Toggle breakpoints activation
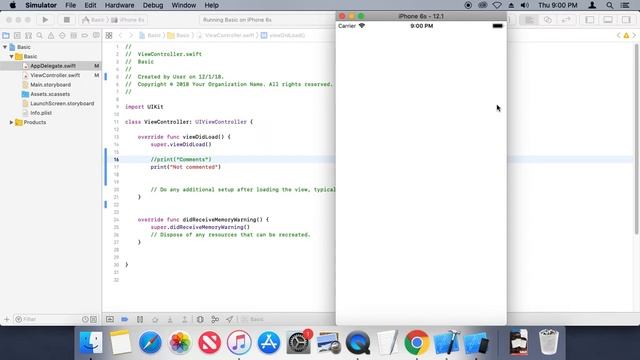640x360 pixels. tap(124, 319)
